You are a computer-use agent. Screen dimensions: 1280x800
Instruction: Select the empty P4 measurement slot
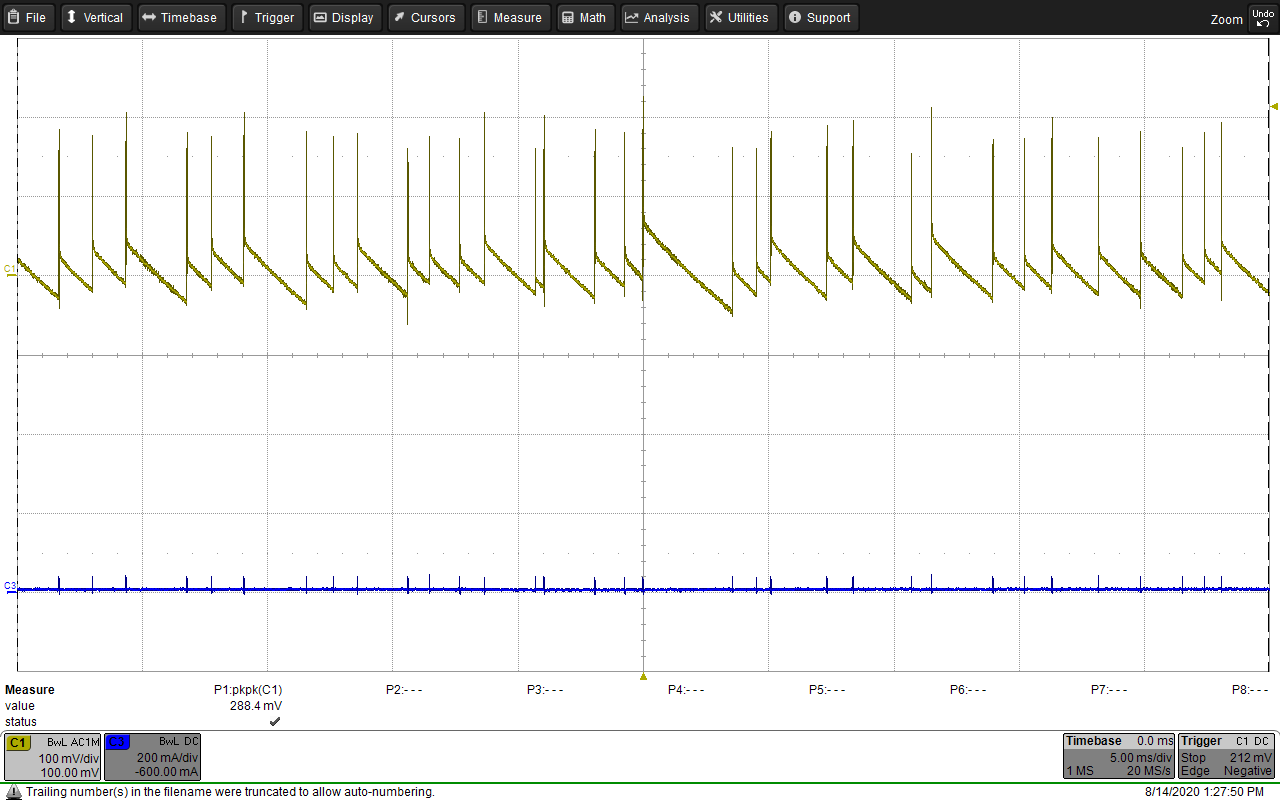coord(686,690)
